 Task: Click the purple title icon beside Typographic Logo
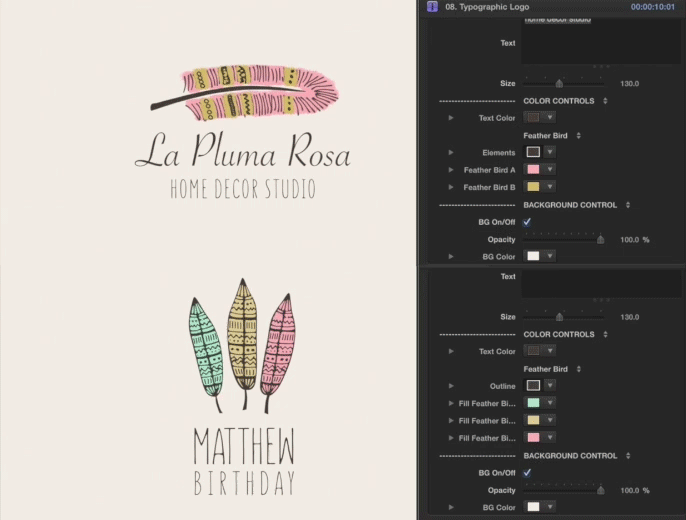pyautogui.click(x=432, y=6)
